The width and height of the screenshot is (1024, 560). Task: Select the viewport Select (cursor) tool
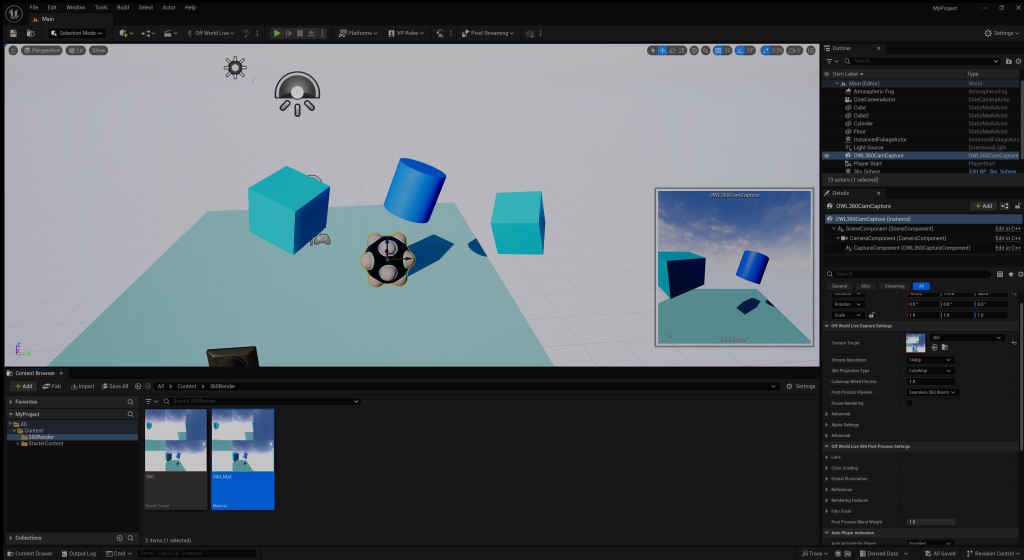click(652, 50)
